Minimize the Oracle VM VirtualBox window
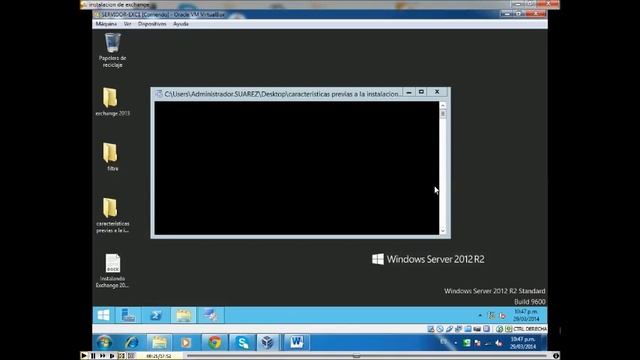640x360 pixels. coord(507,14)
